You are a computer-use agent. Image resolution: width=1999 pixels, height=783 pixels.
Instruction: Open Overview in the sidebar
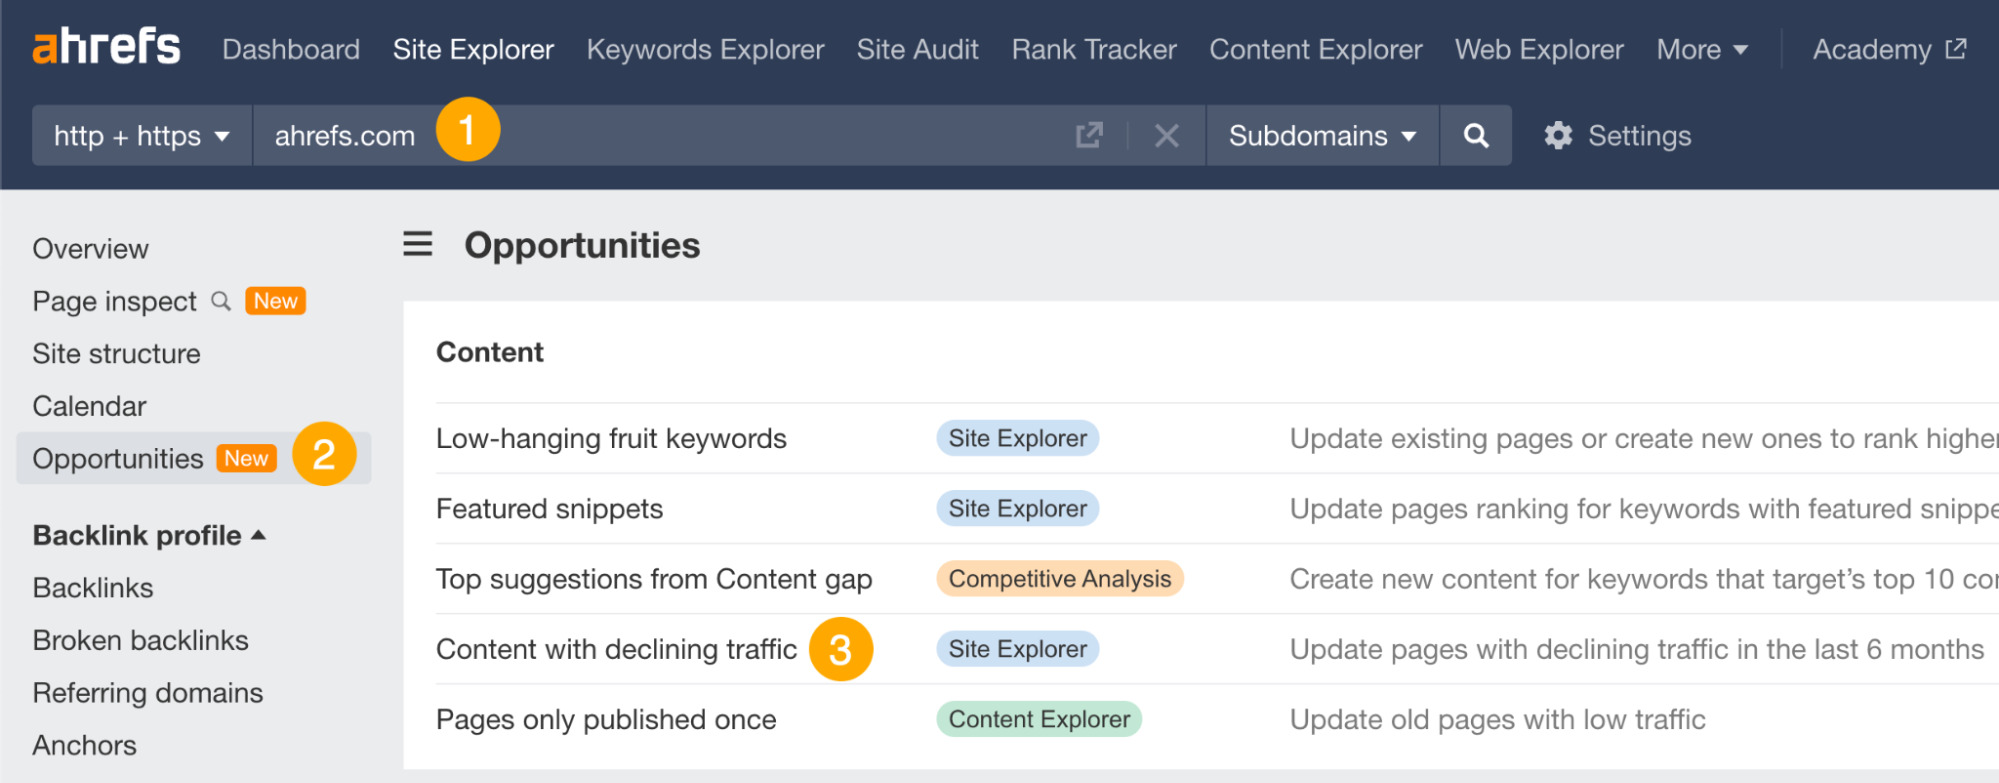[90, 249]
